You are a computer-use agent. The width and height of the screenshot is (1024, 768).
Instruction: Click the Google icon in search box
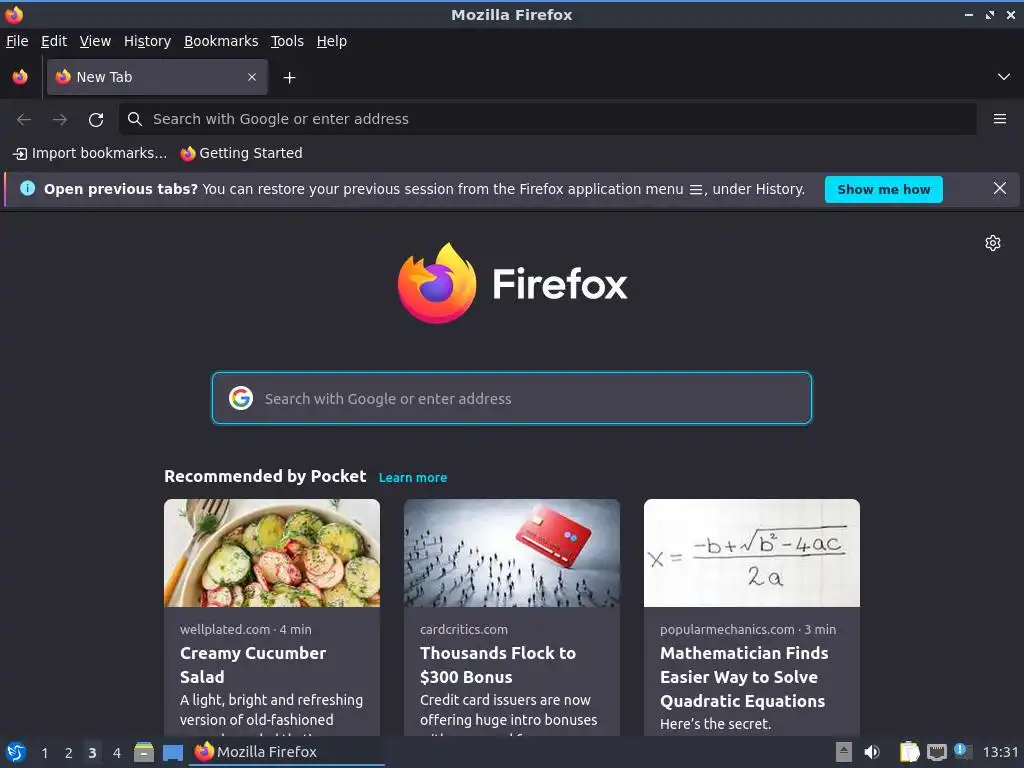point(241,398)
